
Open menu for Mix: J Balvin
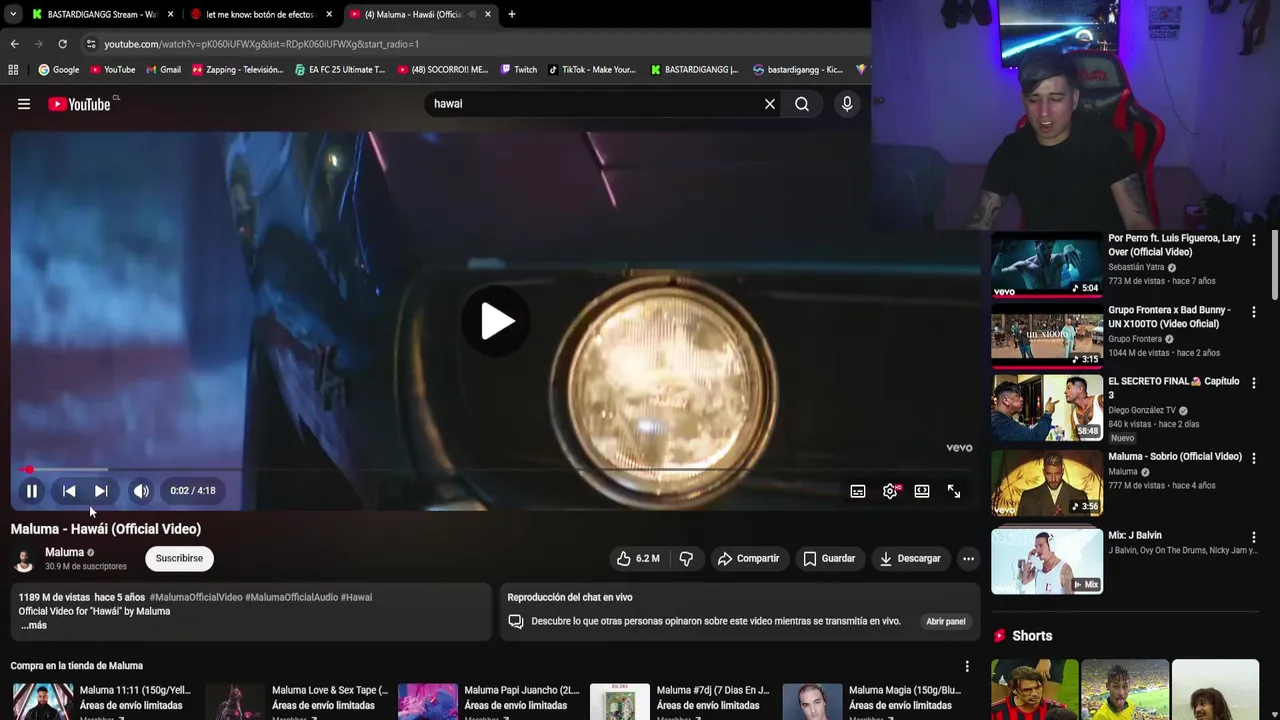[x=1253, y=537]
